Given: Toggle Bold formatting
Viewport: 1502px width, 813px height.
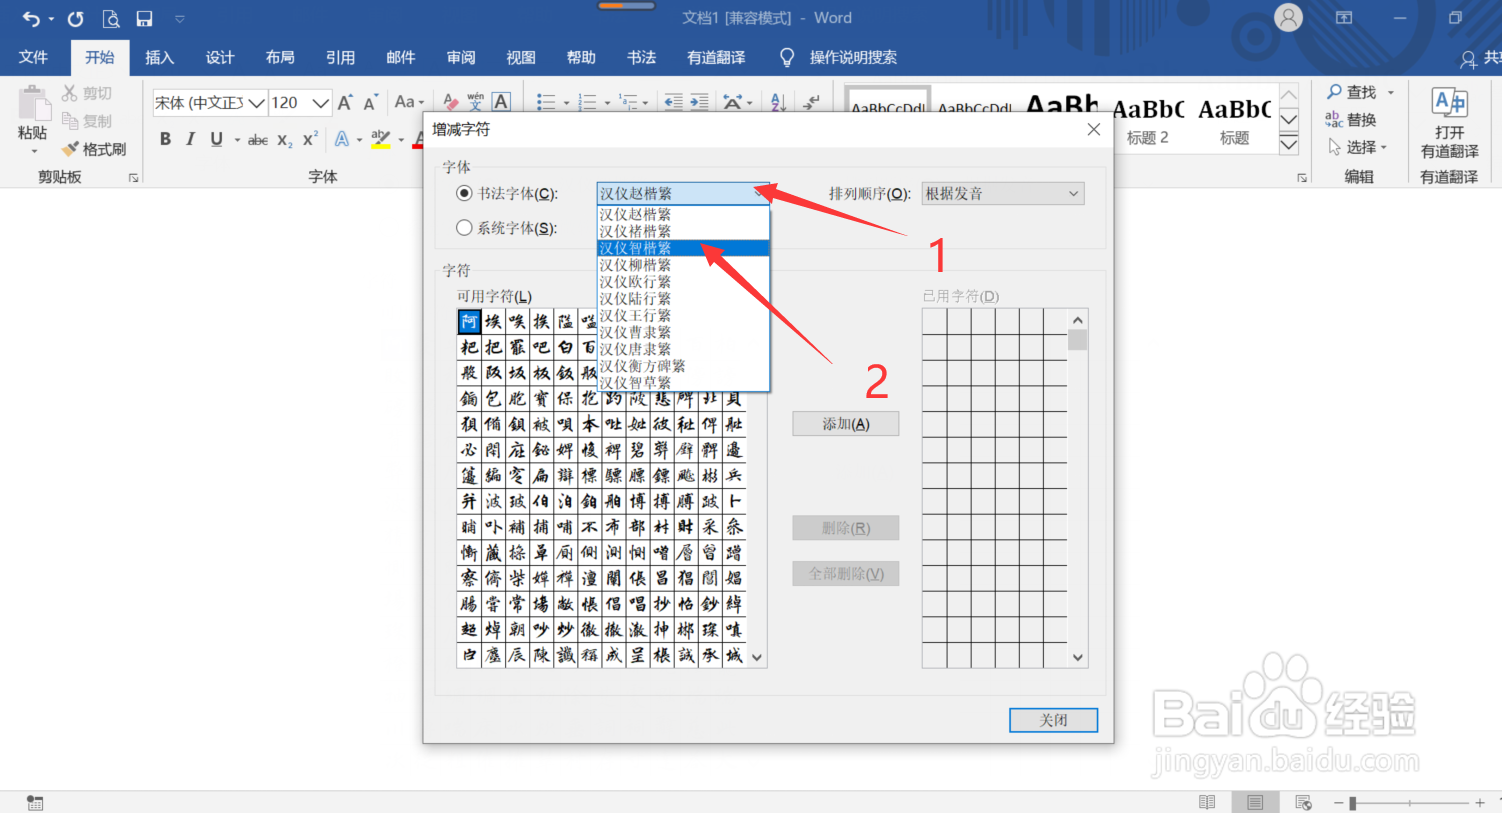Looking at the screenshot, I should [165, 139].
